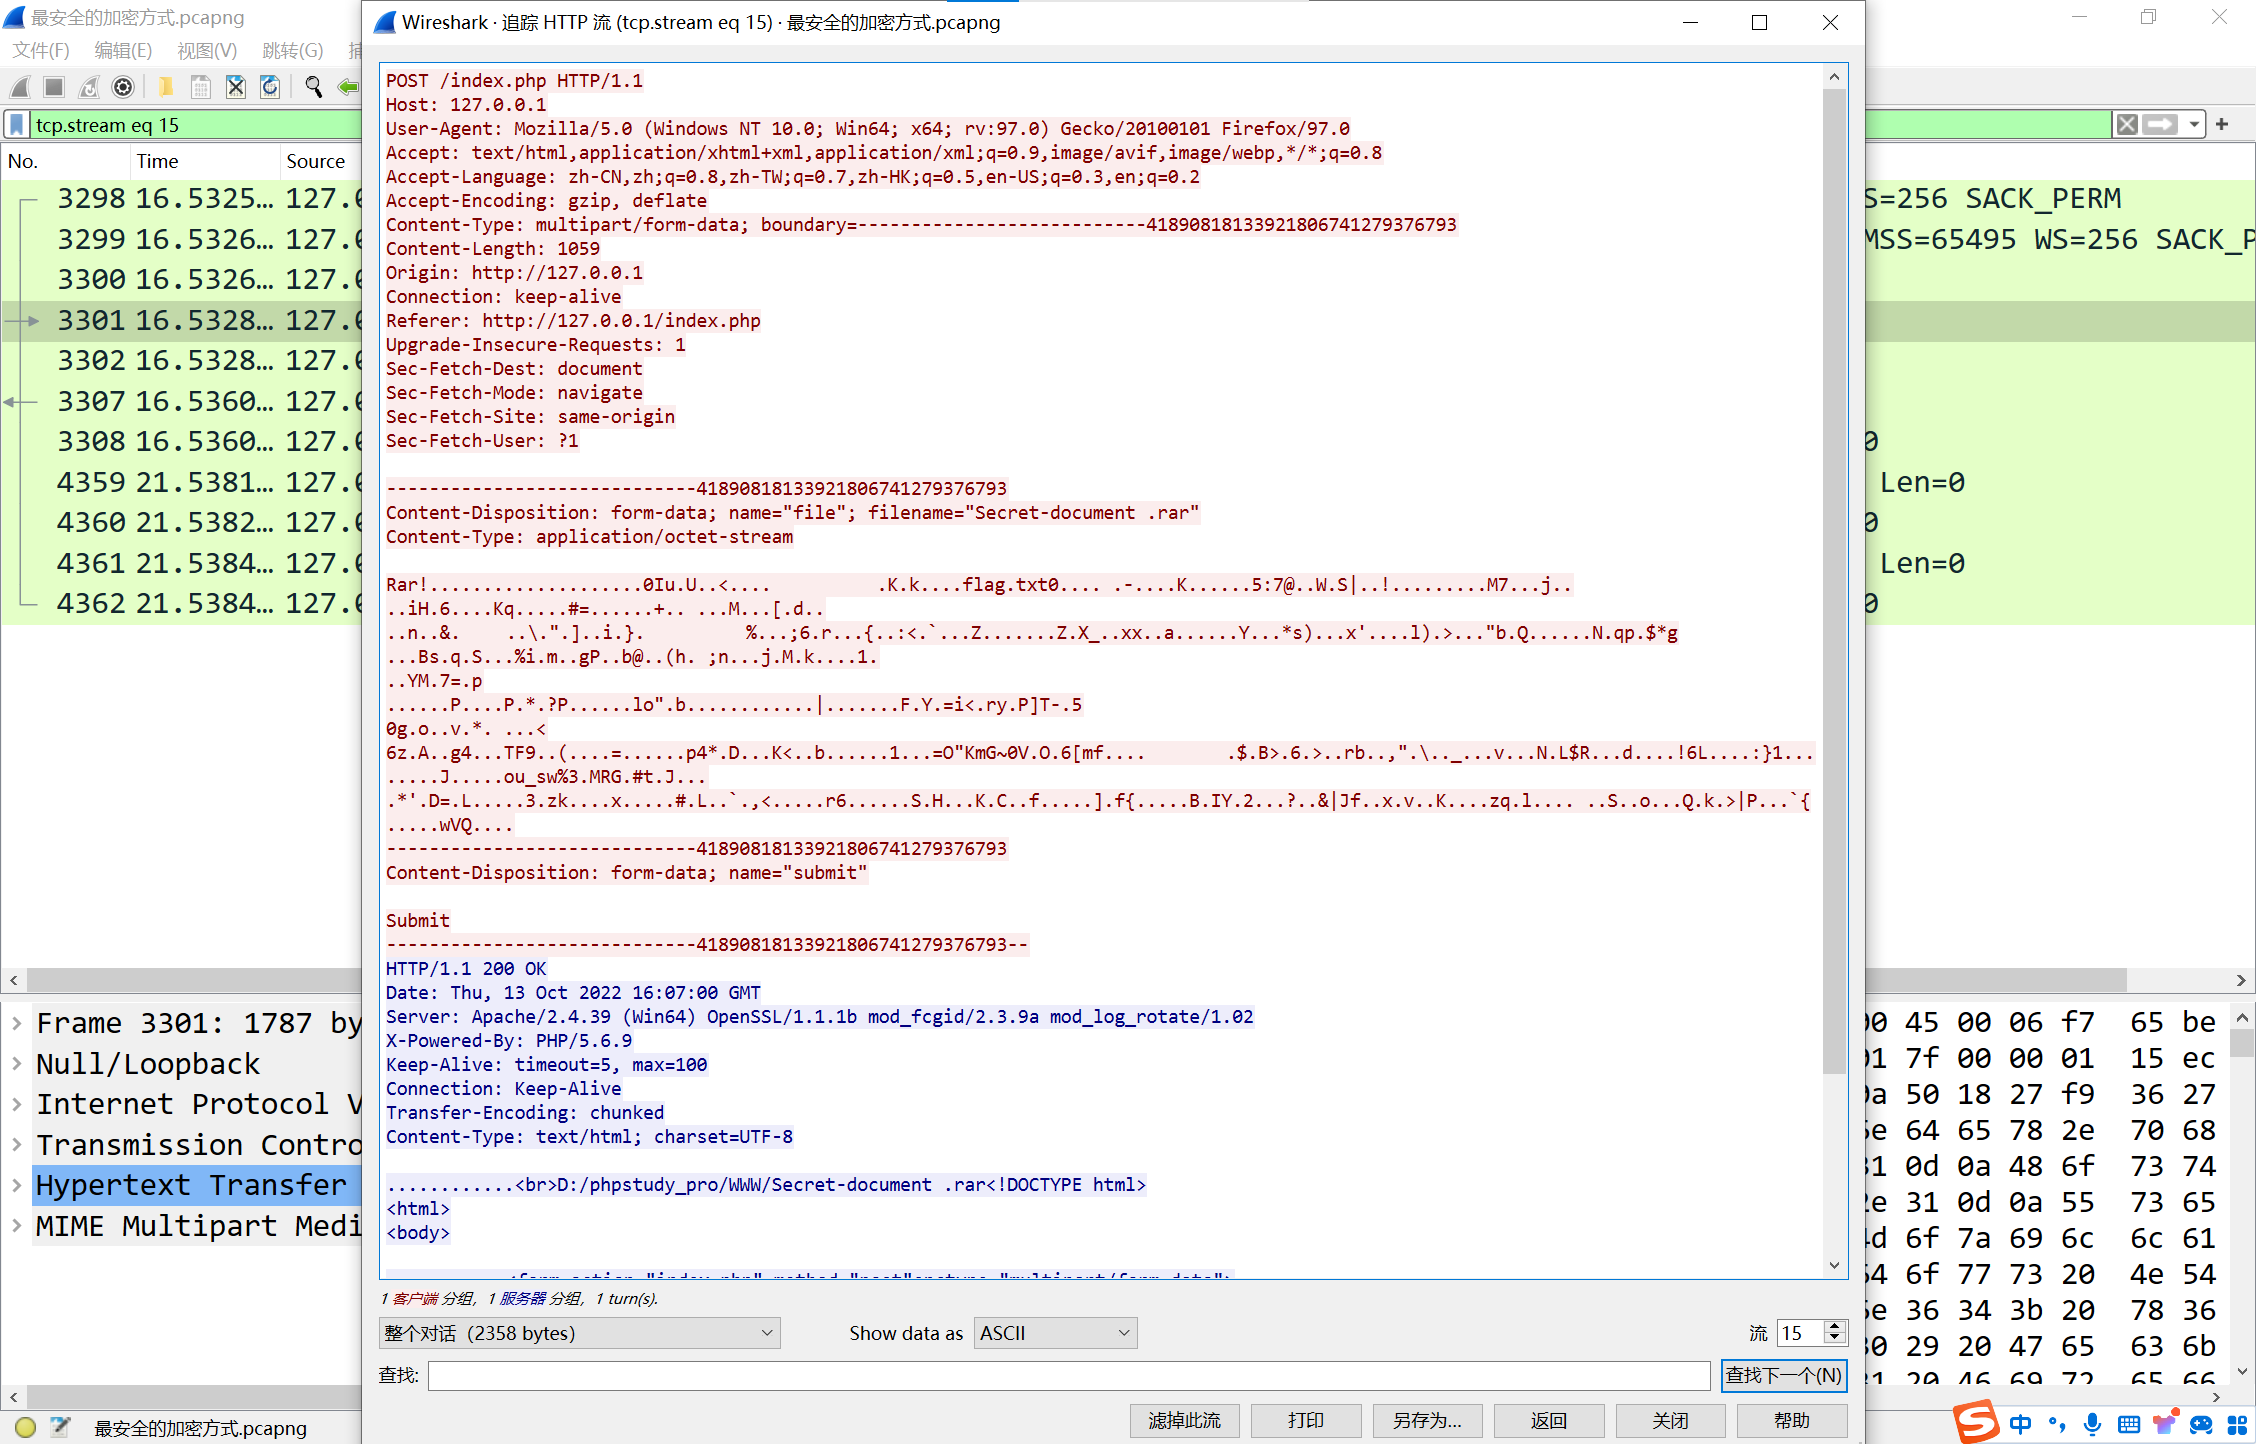Open the 视图(V) menu
Viewport: 2256px width, 1444px height.
207,51
